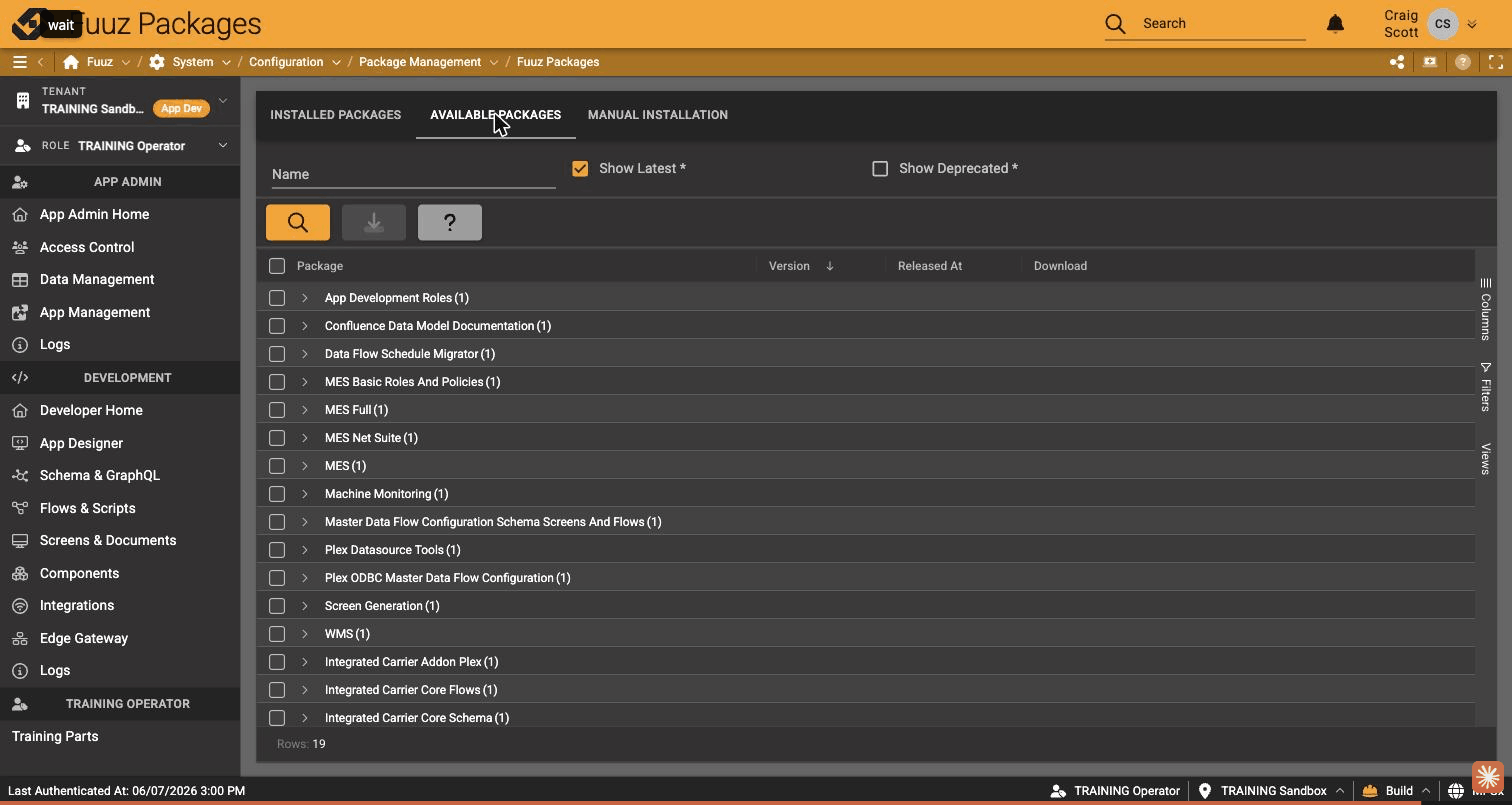The image size is (1512, 805).
Task: Switch to the Installed Packages tab
Action: click(336, 115)
